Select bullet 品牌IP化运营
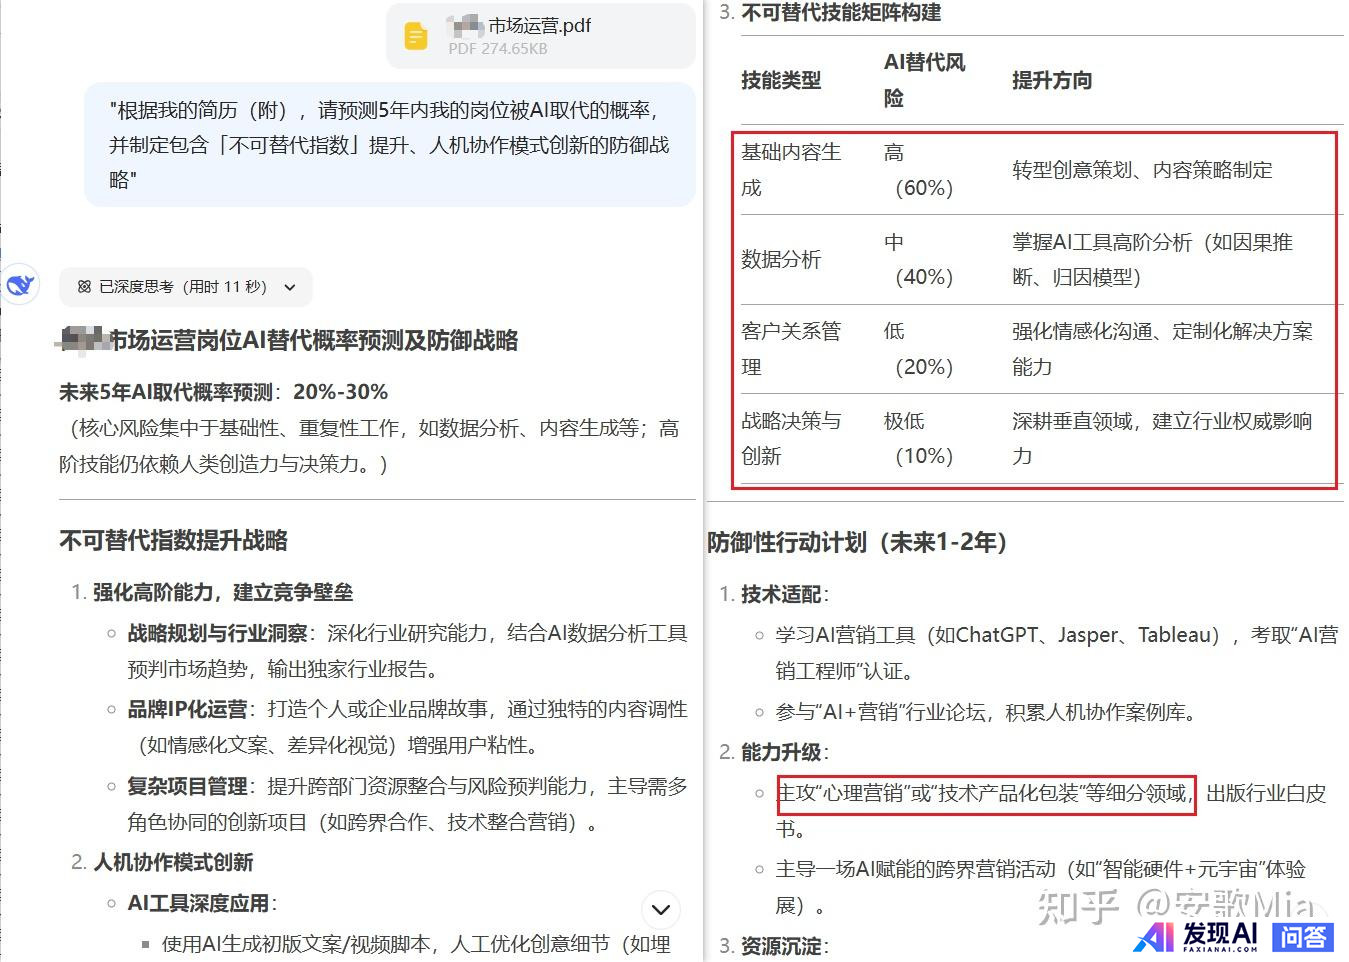The image size is (1349, 962). click(x=187, y=709)
